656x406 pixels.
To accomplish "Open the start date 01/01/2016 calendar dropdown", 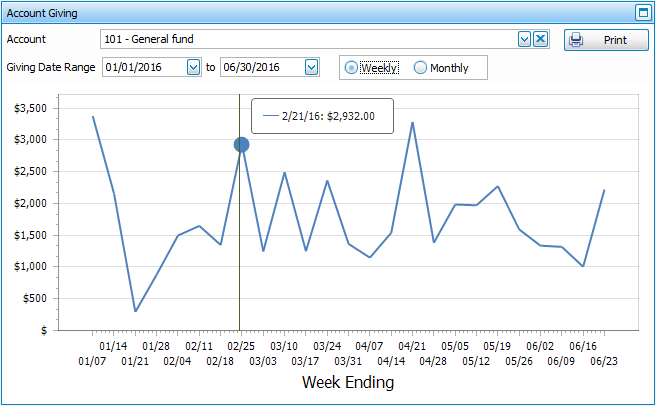I will pos(193,67).
